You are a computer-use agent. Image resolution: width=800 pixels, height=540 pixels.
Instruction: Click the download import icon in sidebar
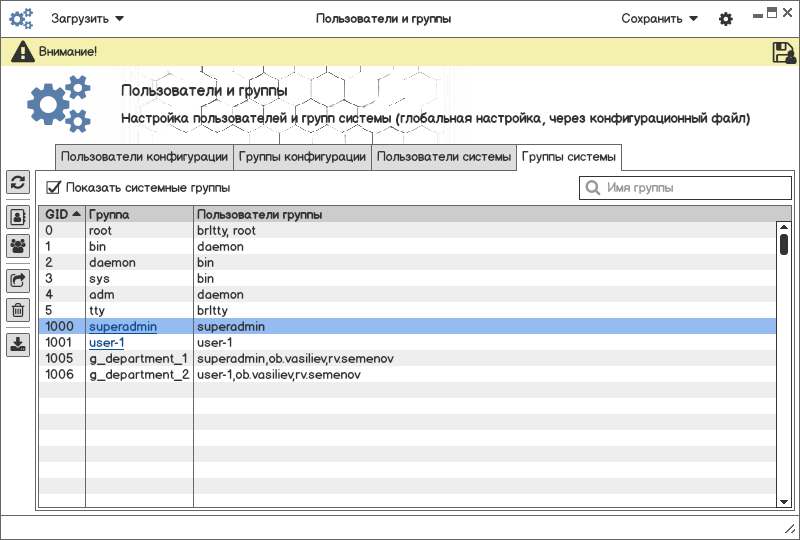click(x=18, y=345)
